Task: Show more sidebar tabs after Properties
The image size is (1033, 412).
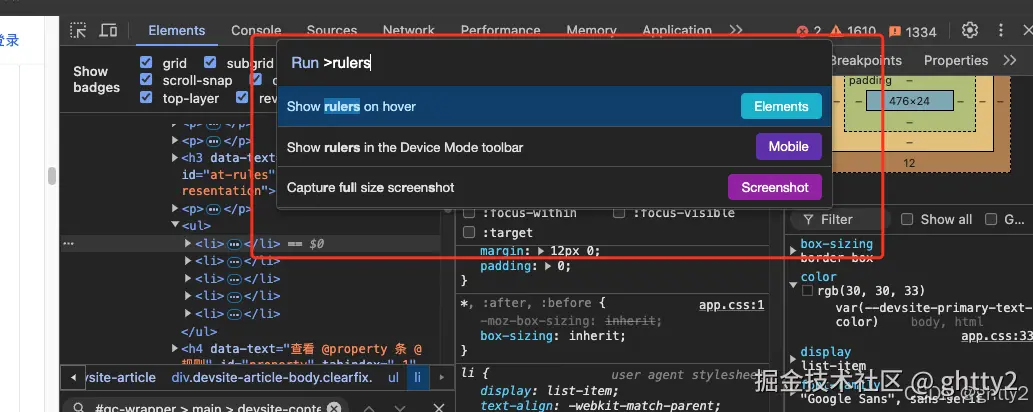Action: click(1009, 61)
